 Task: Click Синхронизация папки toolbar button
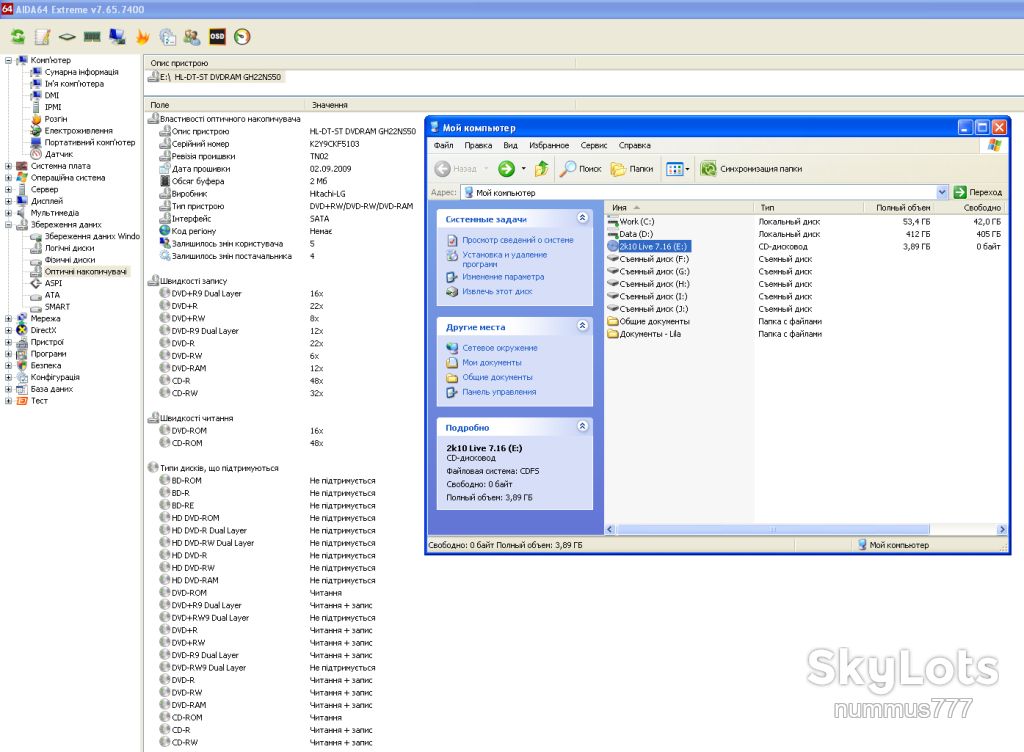(751, 169)
